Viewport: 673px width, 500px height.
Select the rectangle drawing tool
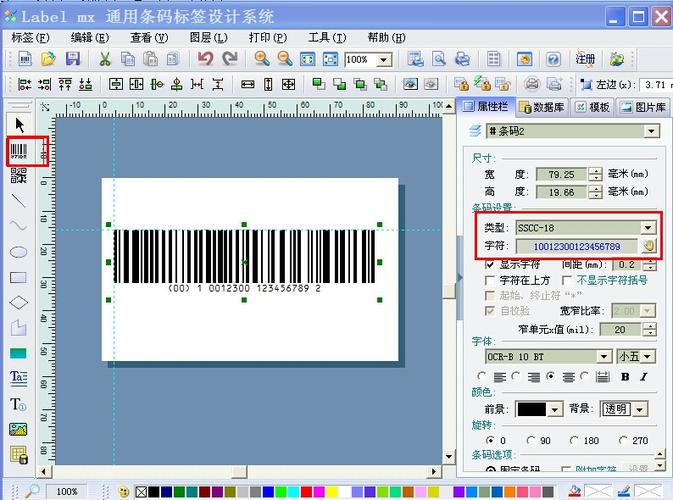[19, 277]
